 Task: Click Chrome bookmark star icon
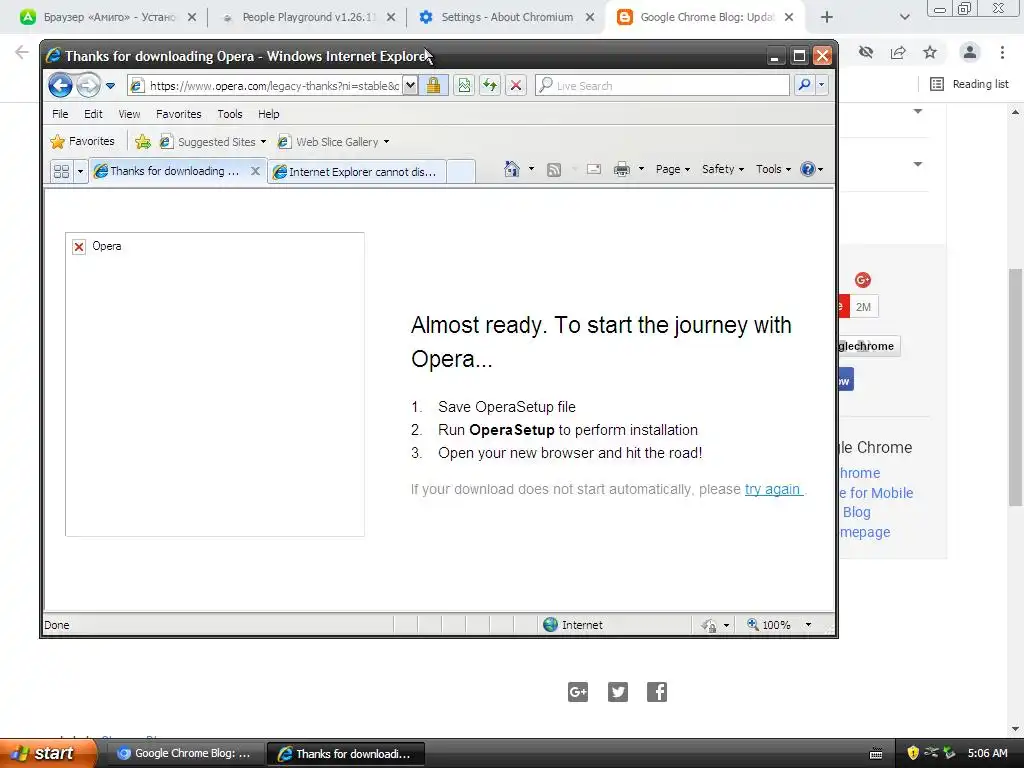(x=930, y=52)
